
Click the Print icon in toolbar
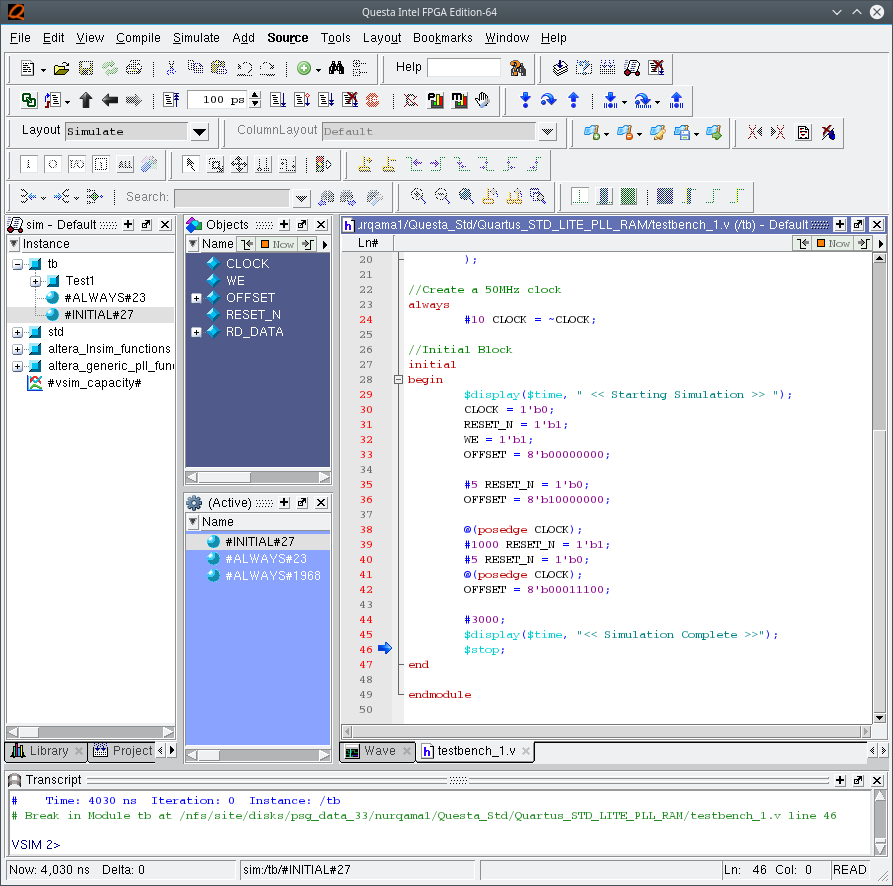(x=133, y=69)
